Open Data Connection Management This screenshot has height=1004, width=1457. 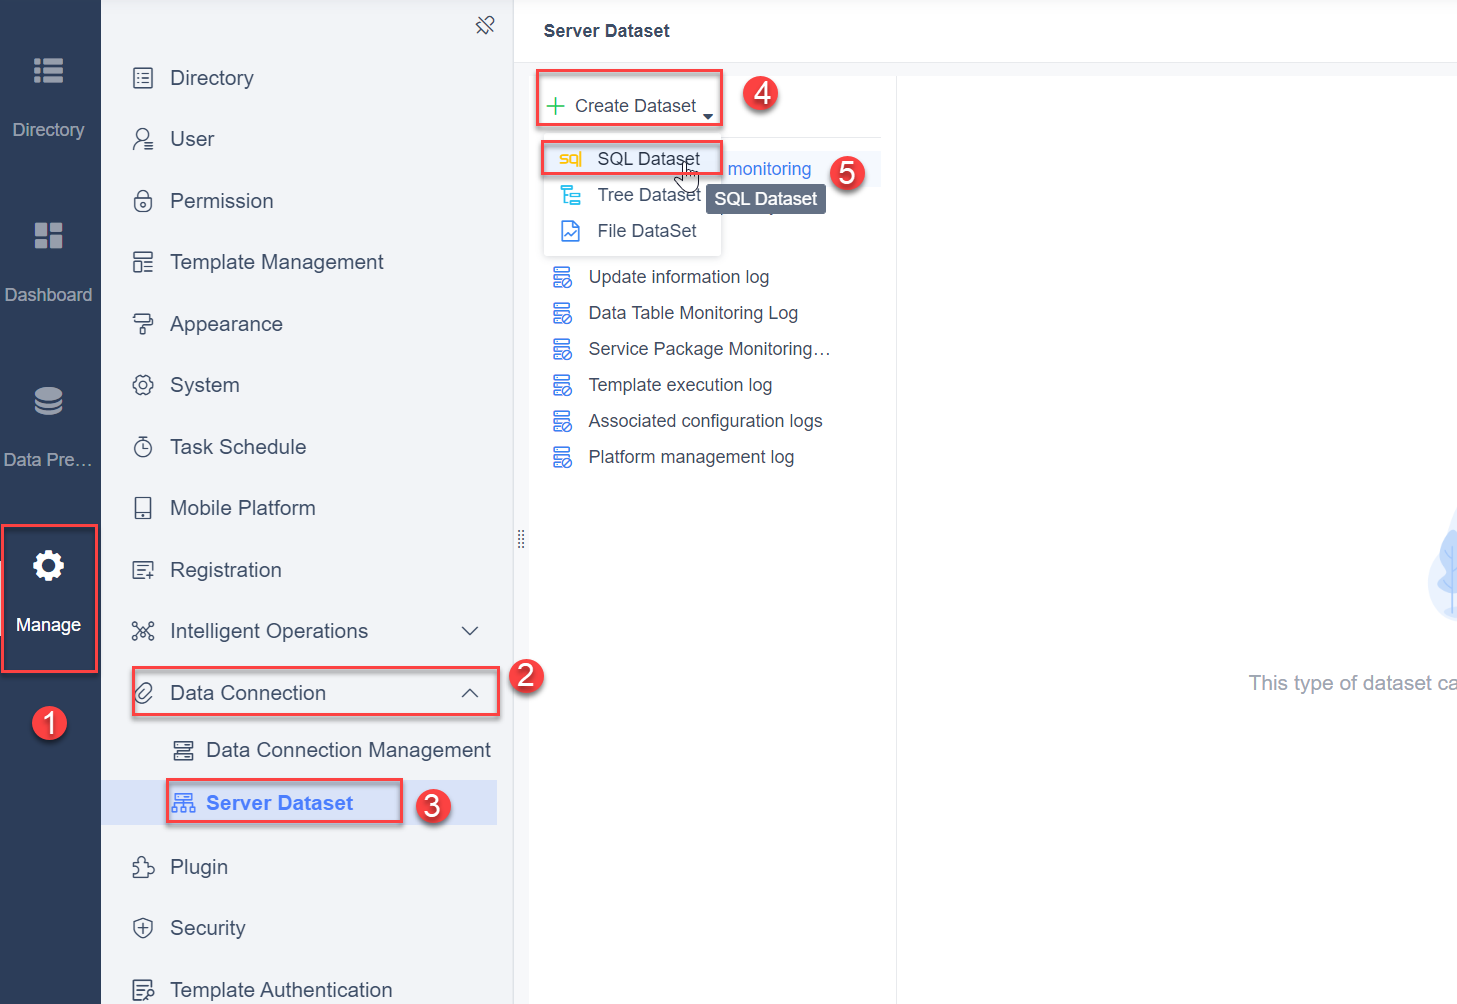pyautogui.click(x=348, y=749)
